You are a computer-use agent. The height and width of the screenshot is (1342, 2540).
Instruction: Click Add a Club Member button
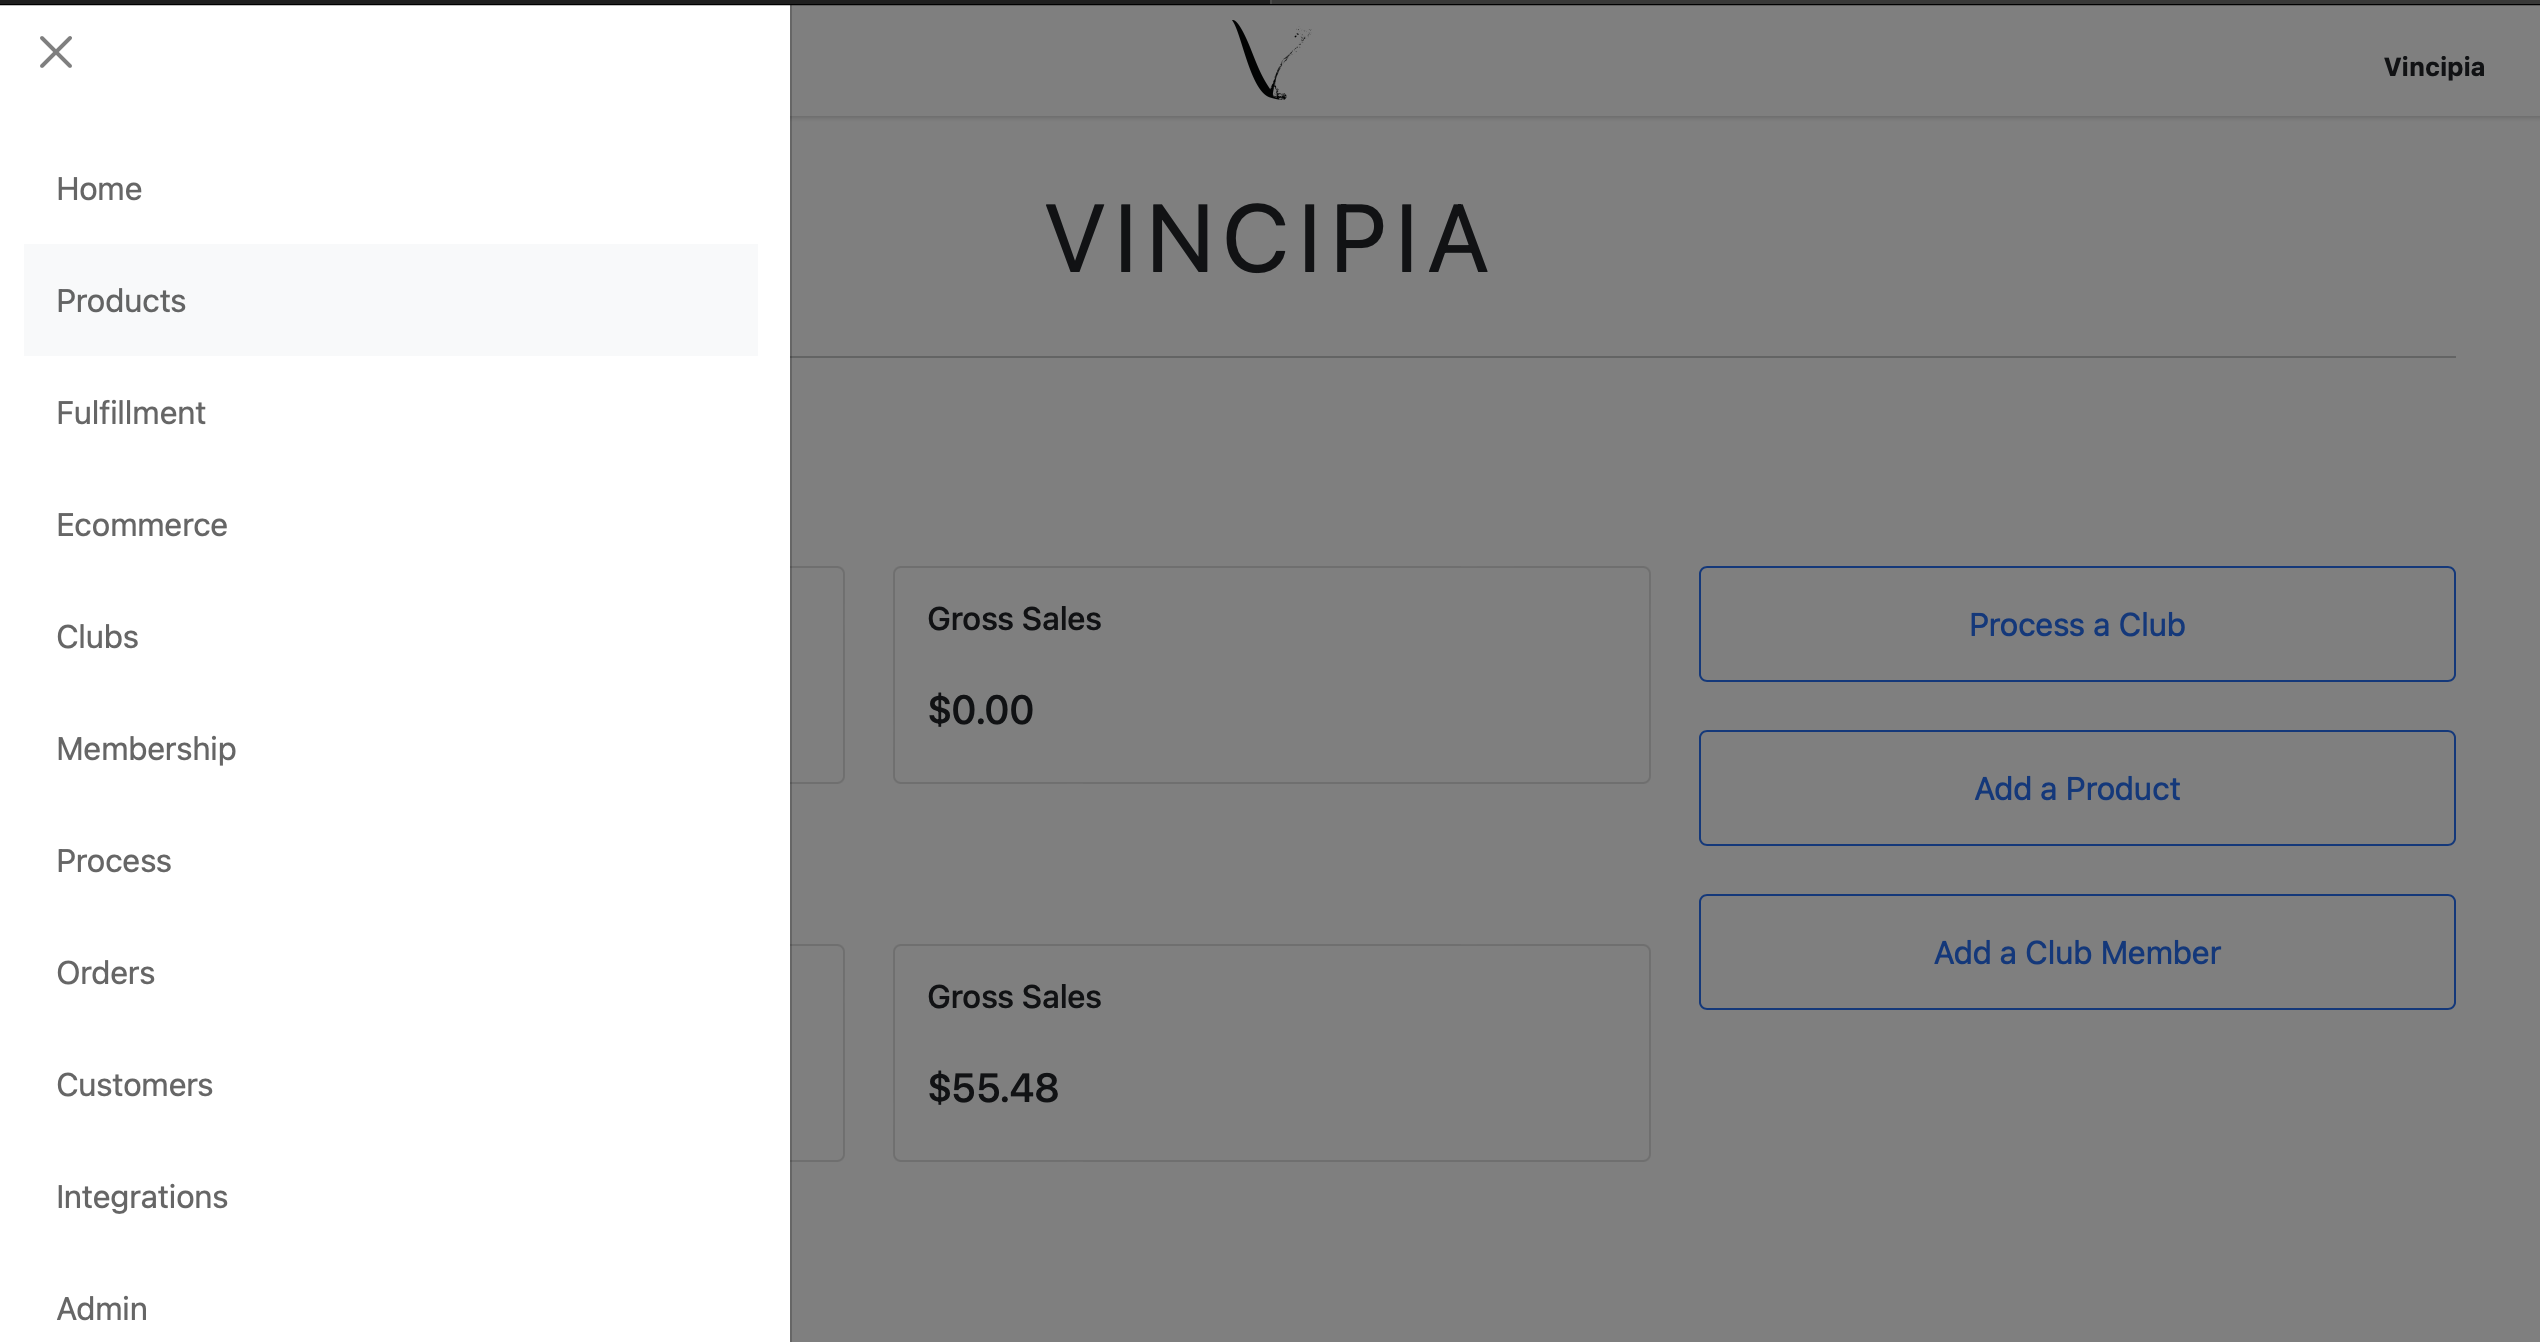[2077, 952]
